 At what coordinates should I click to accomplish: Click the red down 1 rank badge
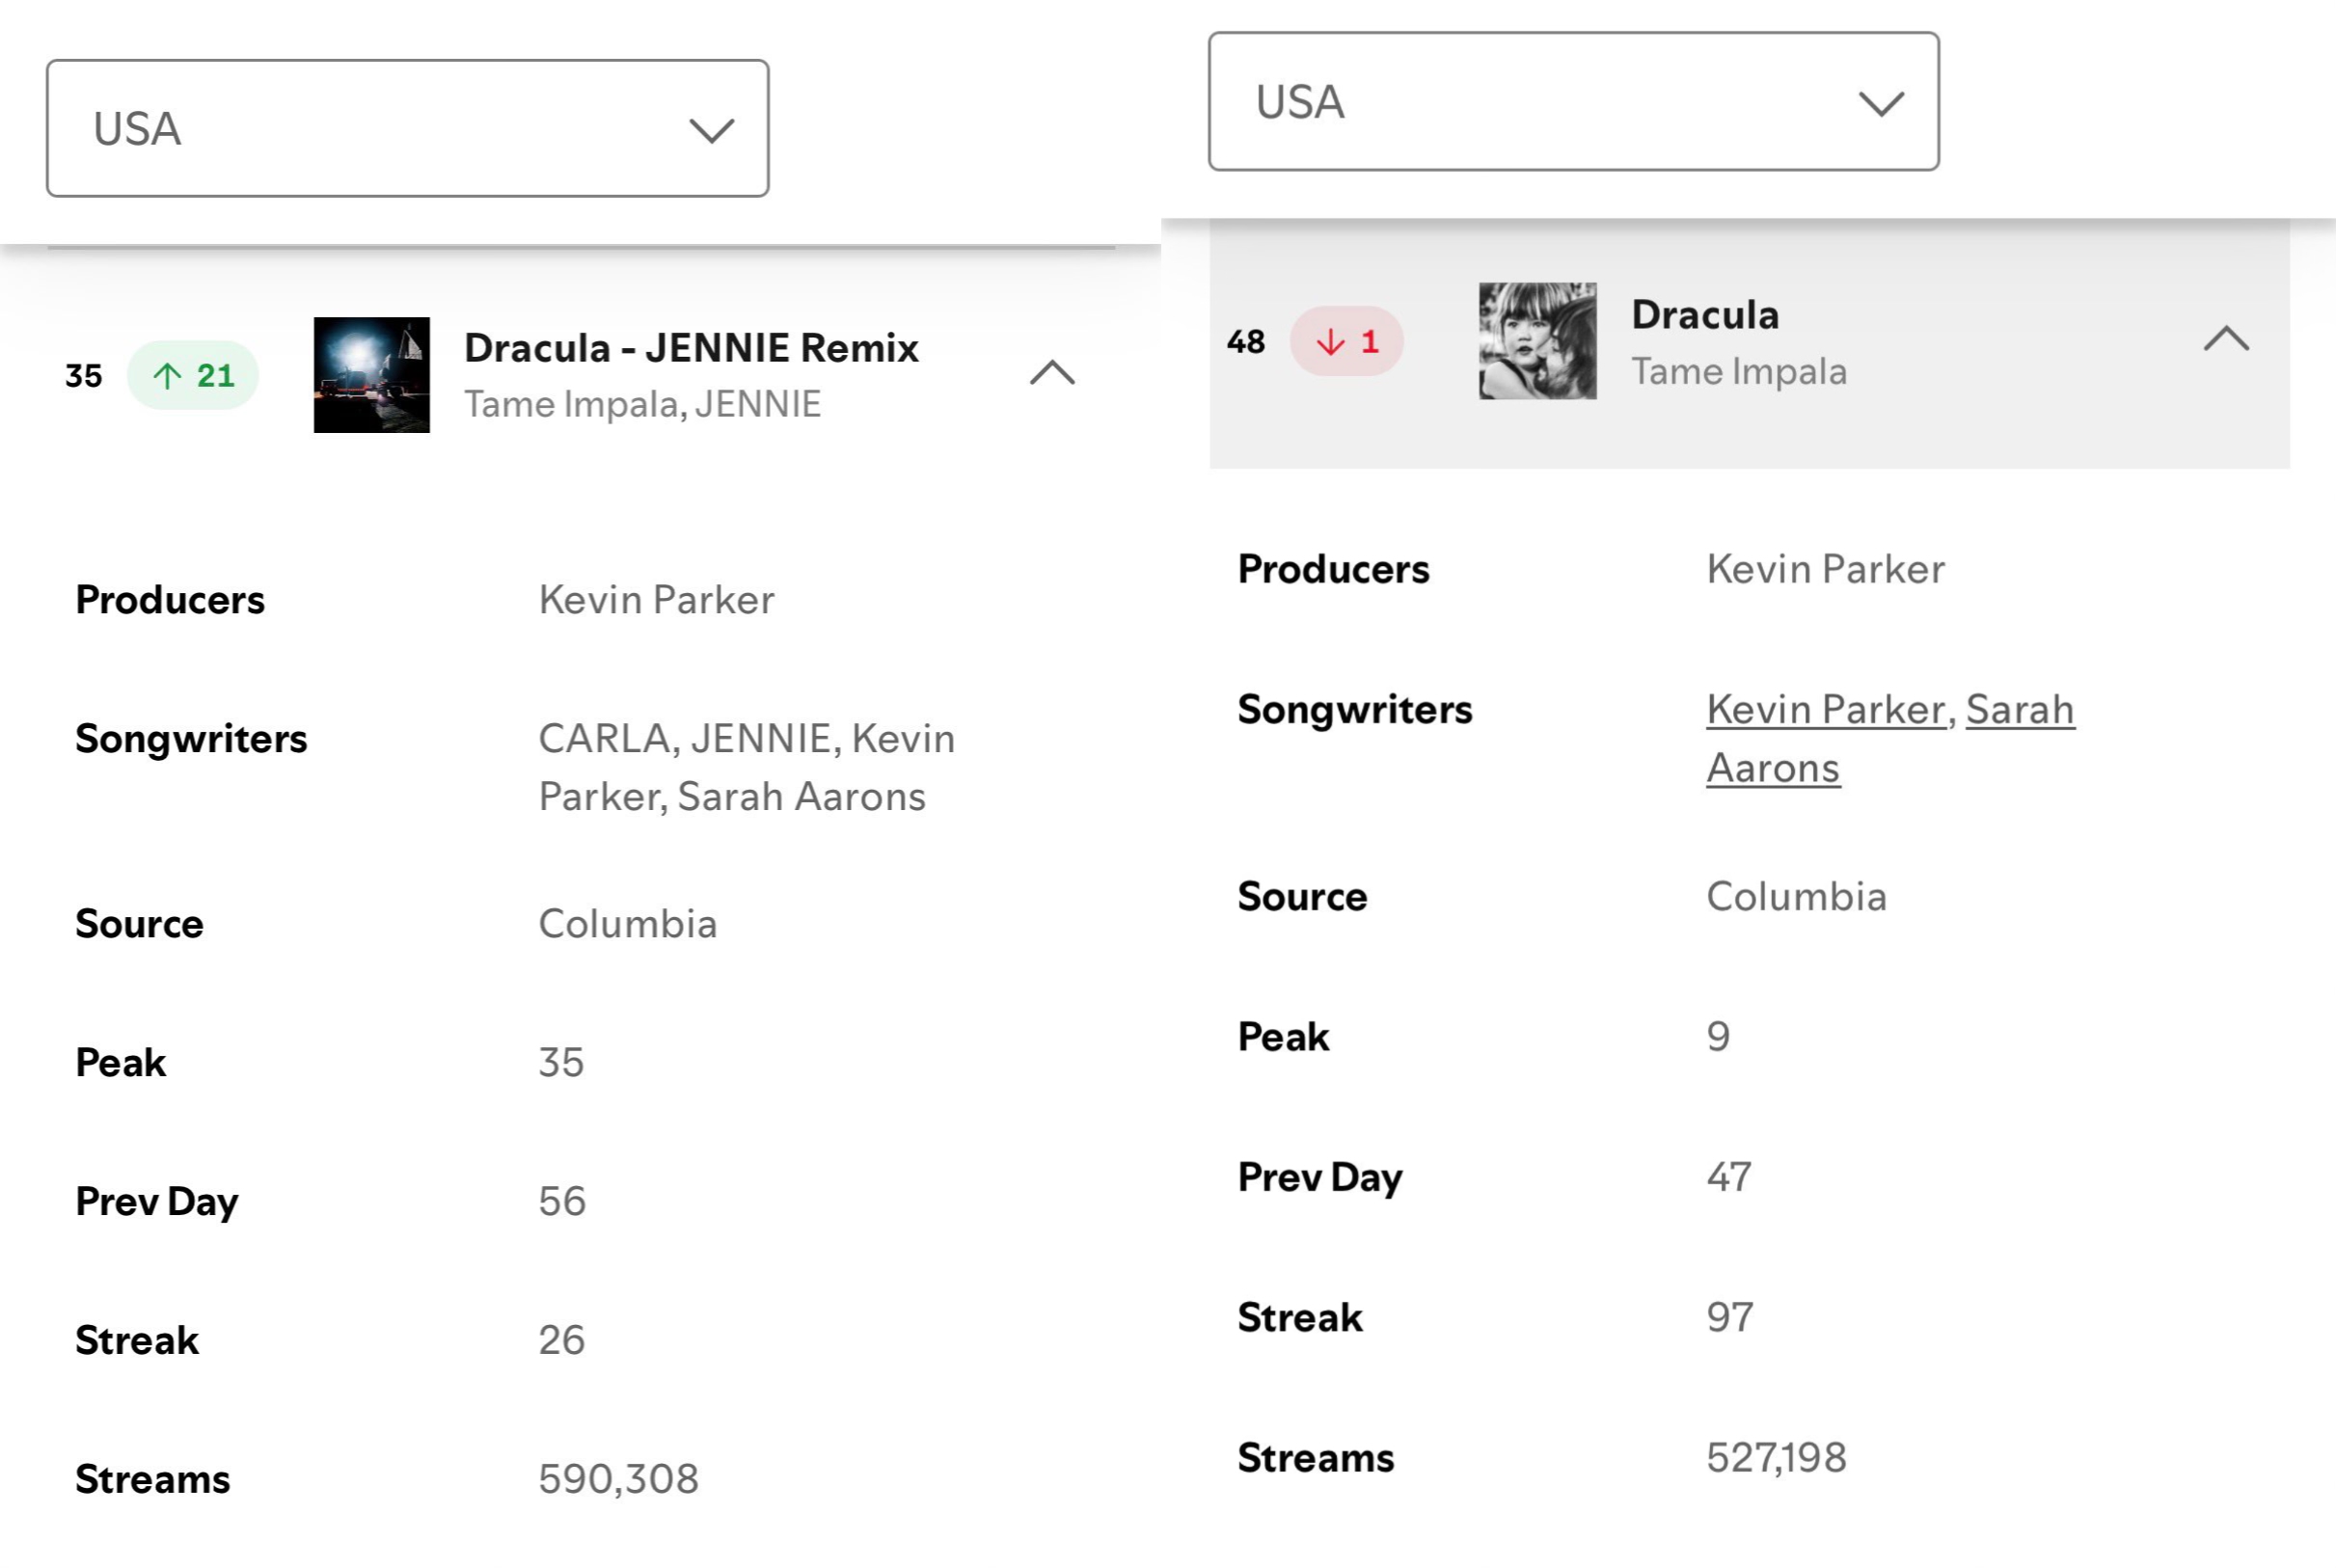1347,342
